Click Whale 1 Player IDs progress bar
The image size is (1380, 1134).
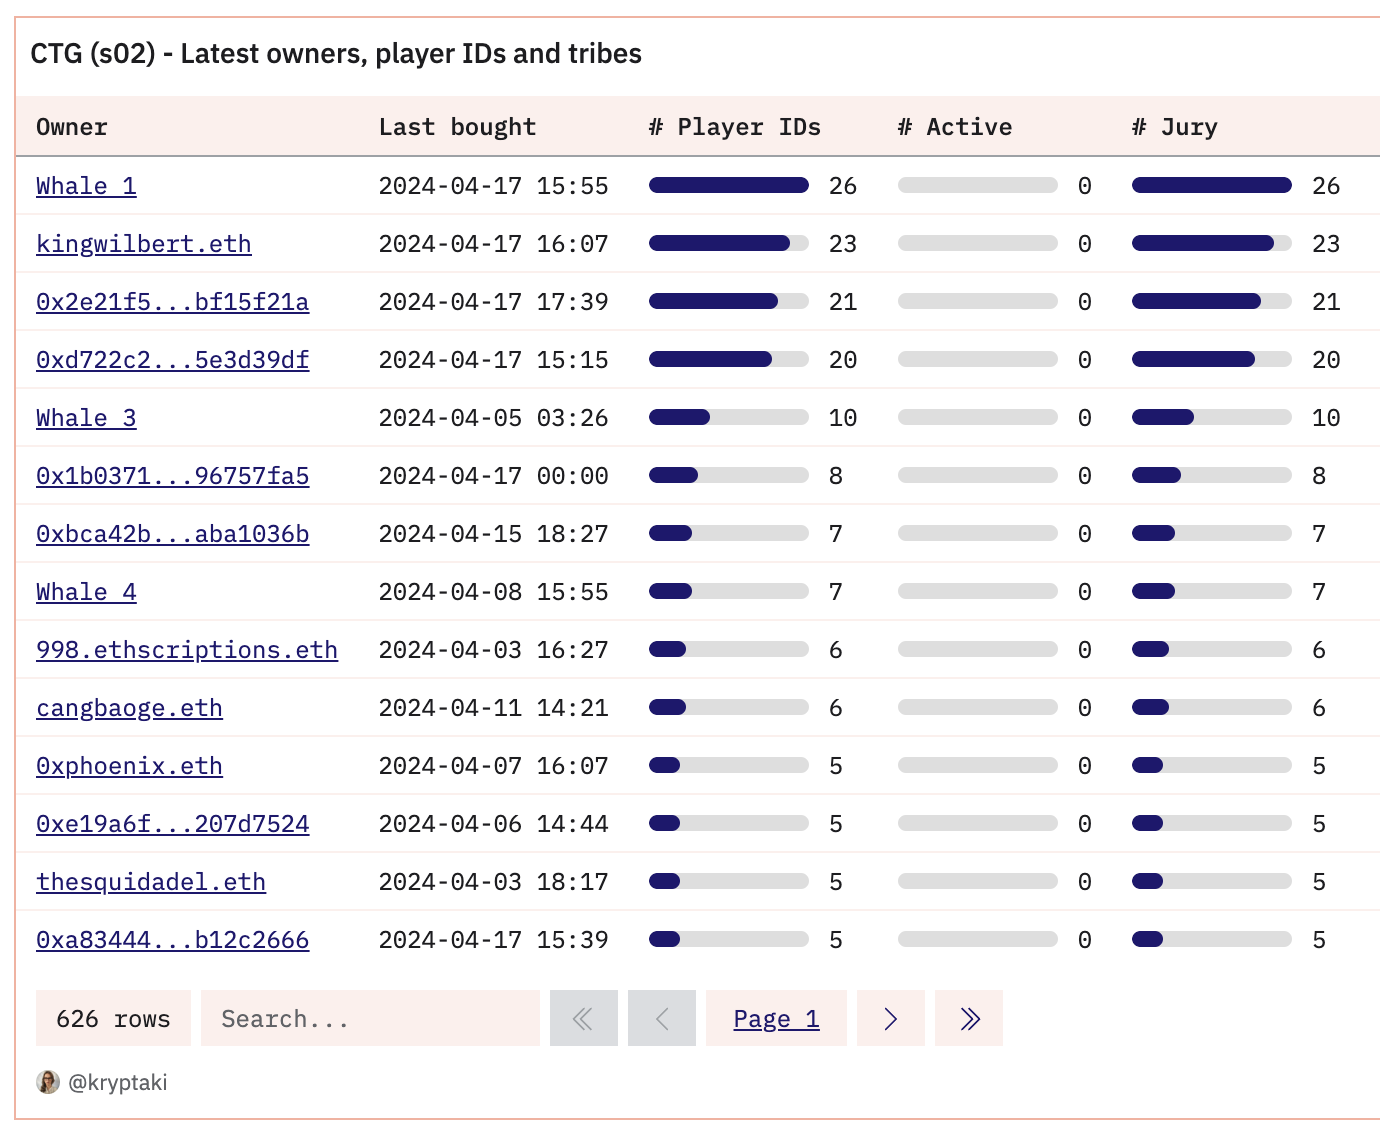pyautogui.click(x=729, y=185)
